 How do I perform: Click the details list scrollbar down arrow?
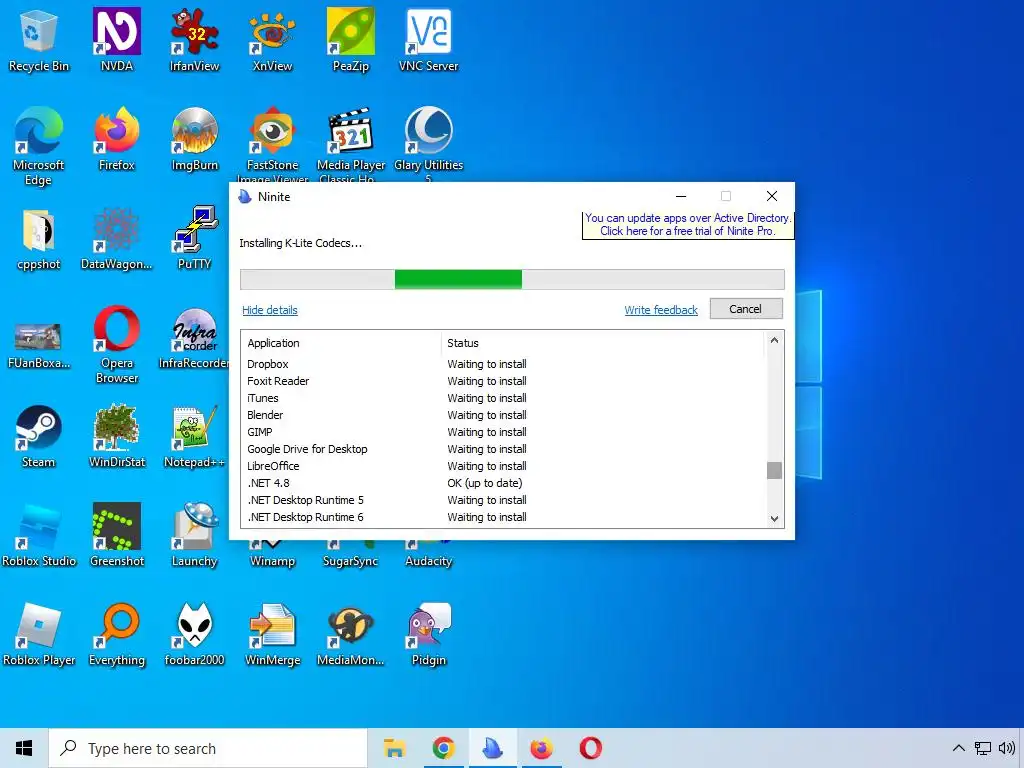774,519
